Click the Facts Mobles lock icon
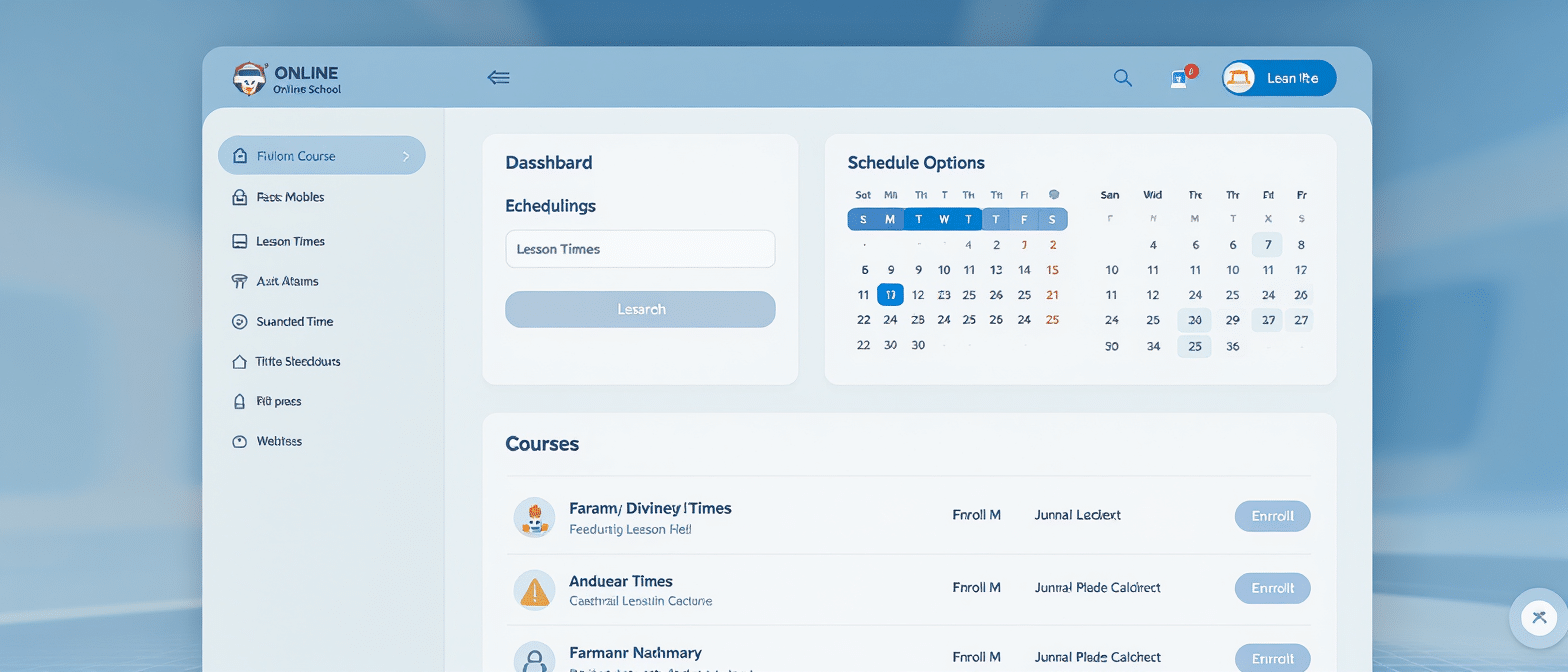This screenshot has height=672, width=1568. point(239,197)
